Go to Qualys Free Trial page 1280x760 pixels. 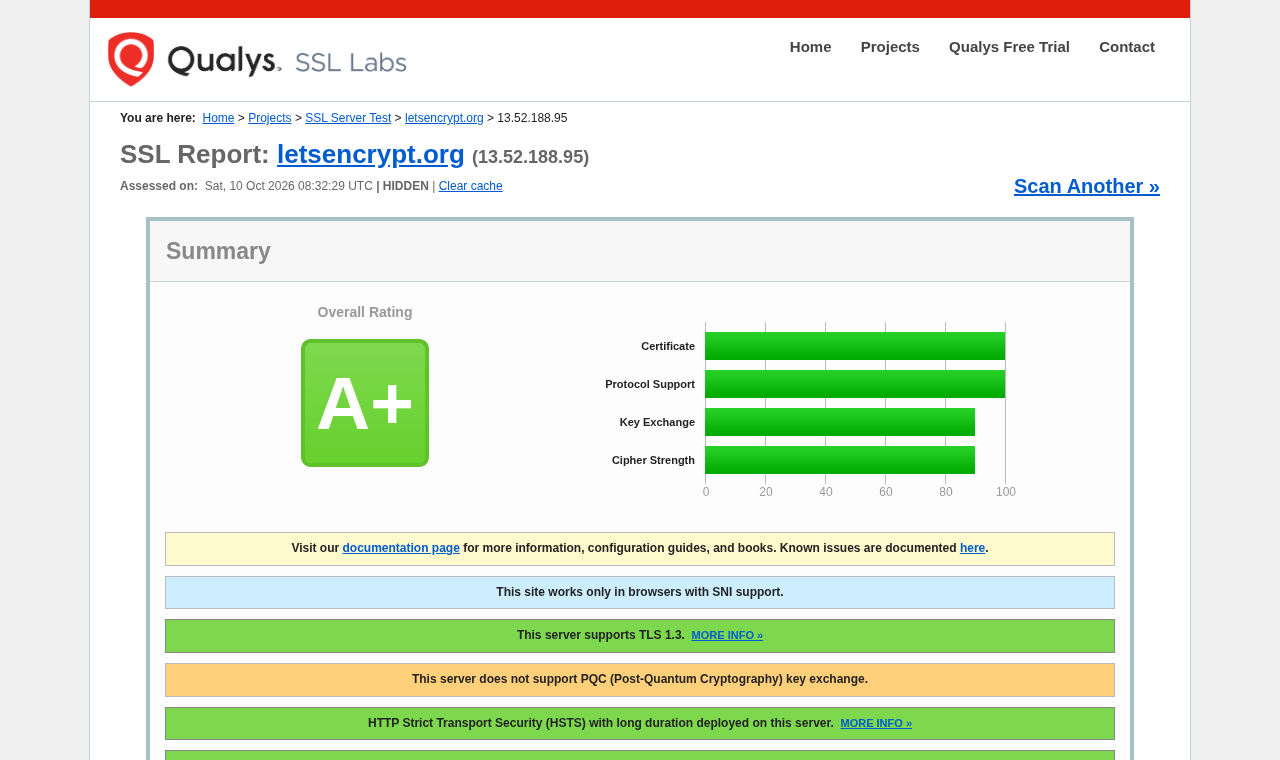tap(1009, 47)
